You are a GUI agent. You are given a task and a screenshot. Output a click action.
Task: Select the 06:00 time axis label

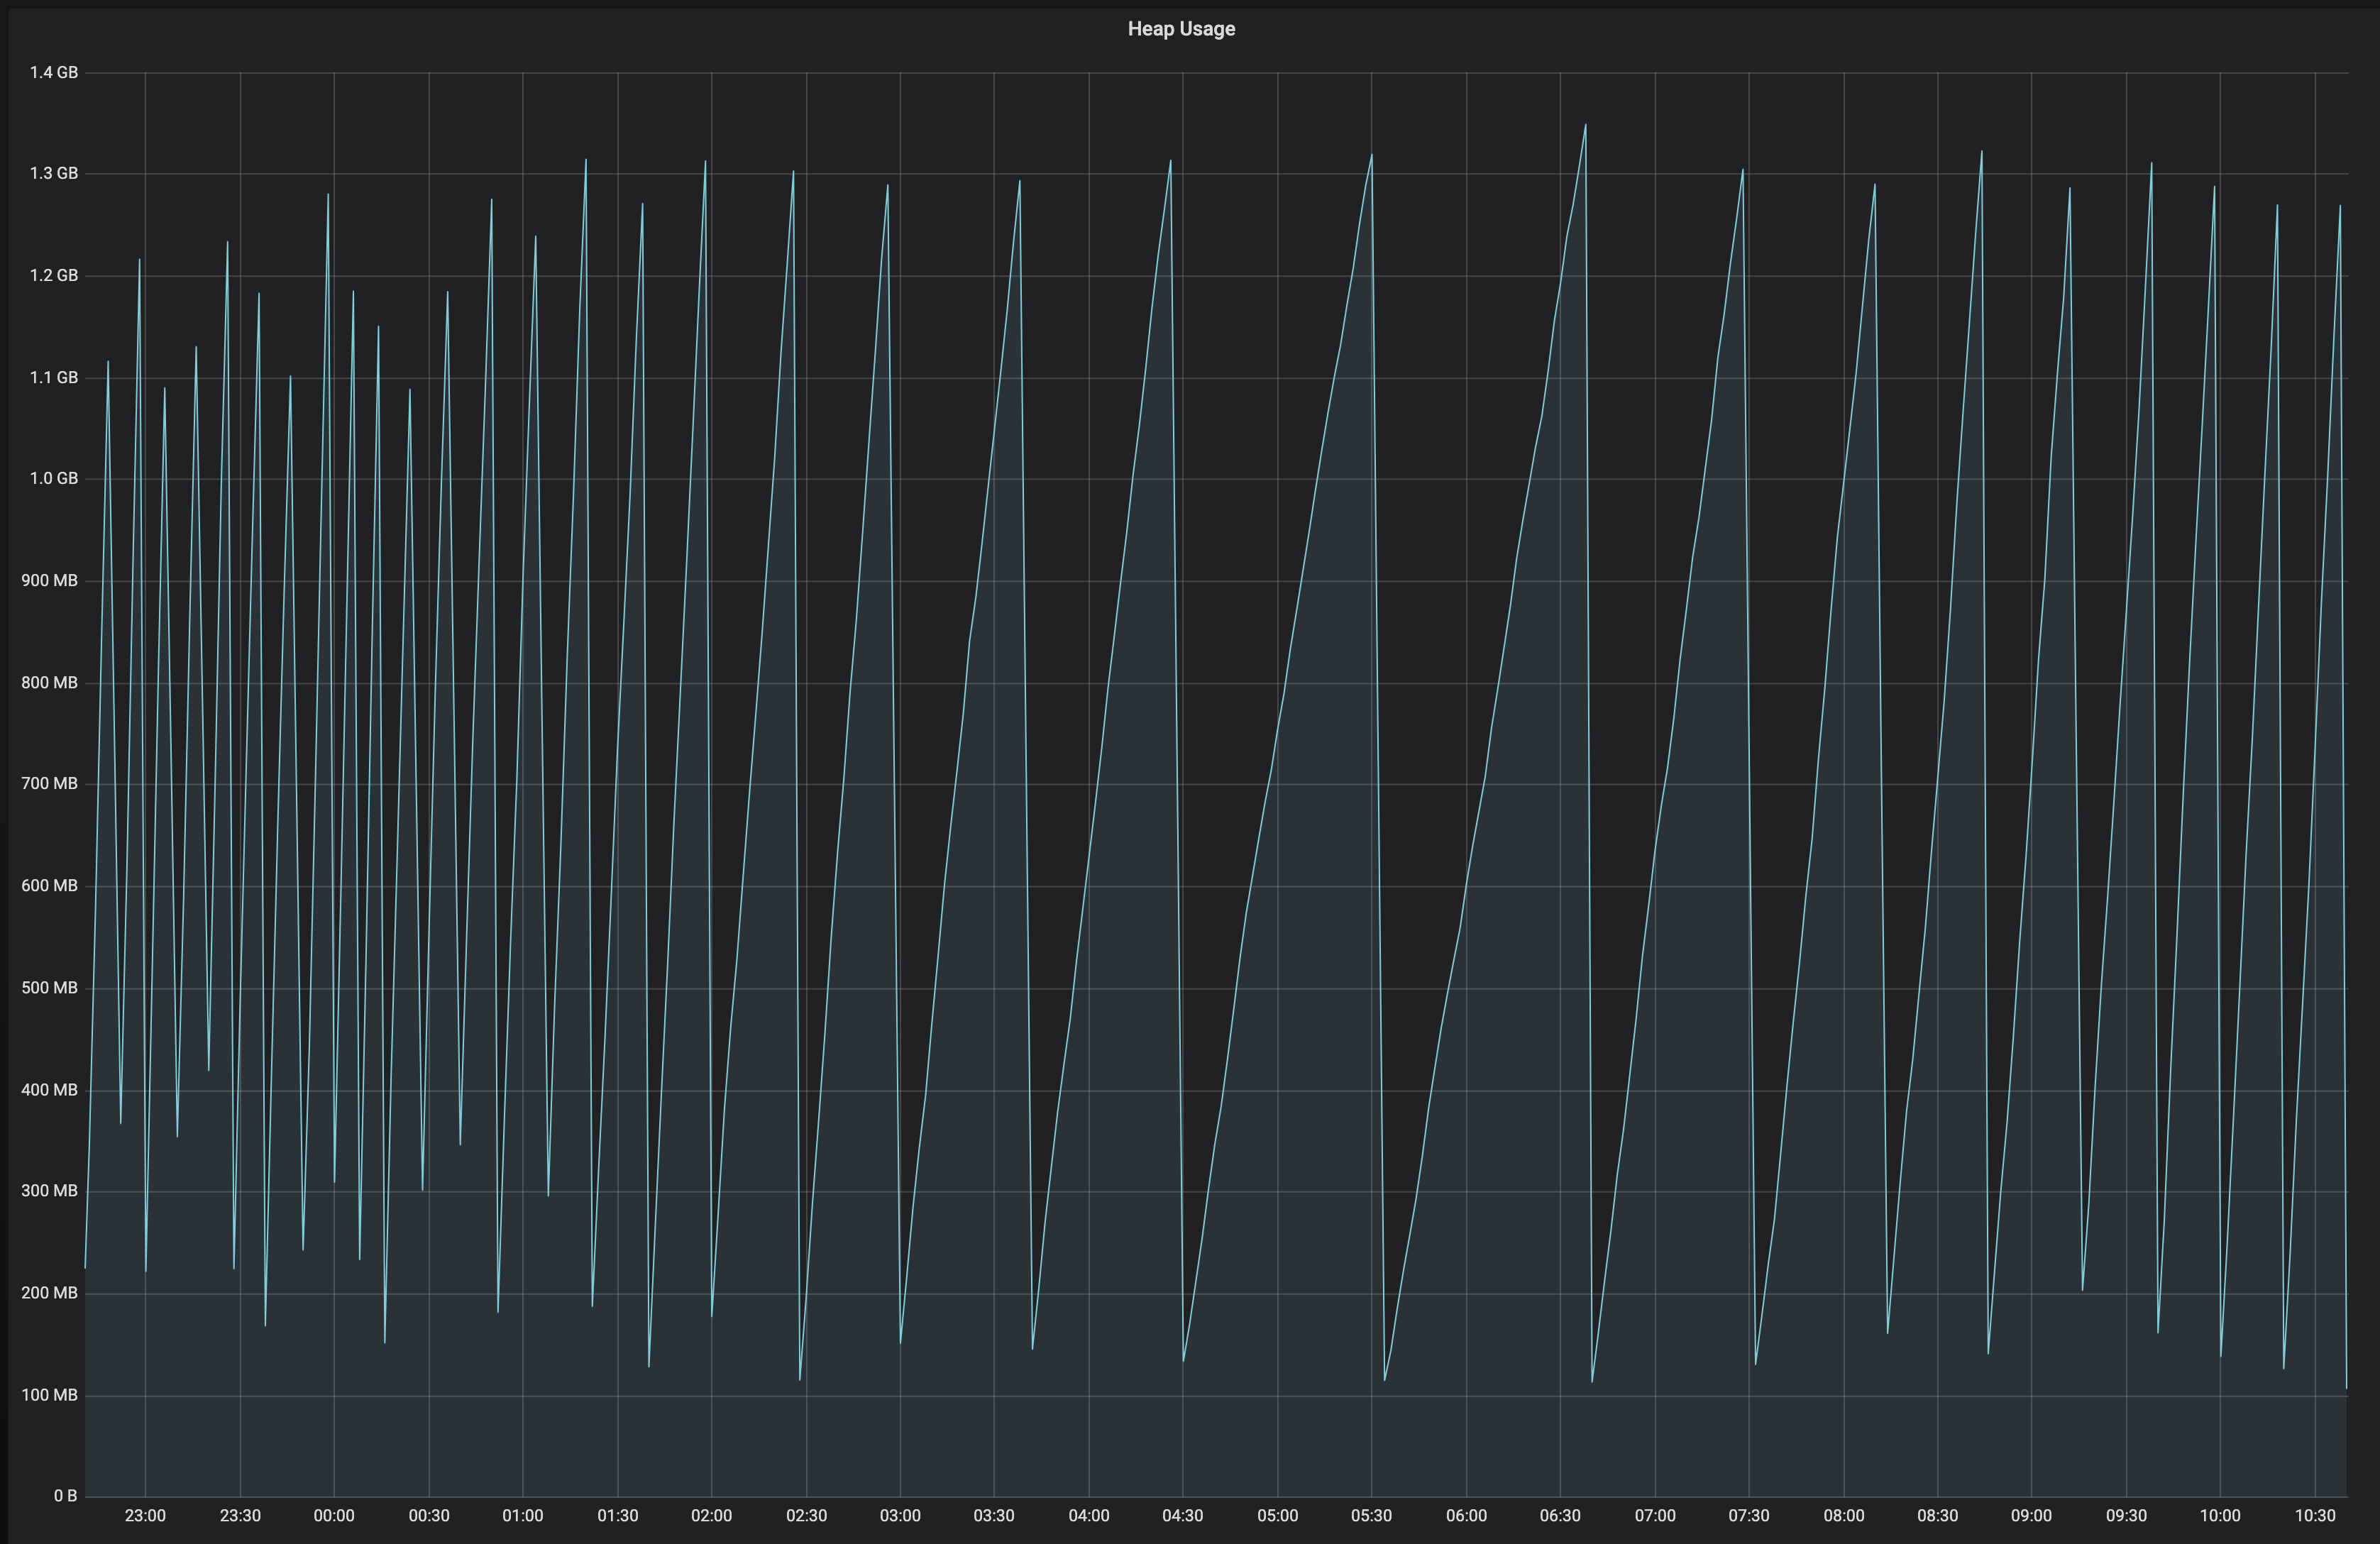pos(1466,1516)
